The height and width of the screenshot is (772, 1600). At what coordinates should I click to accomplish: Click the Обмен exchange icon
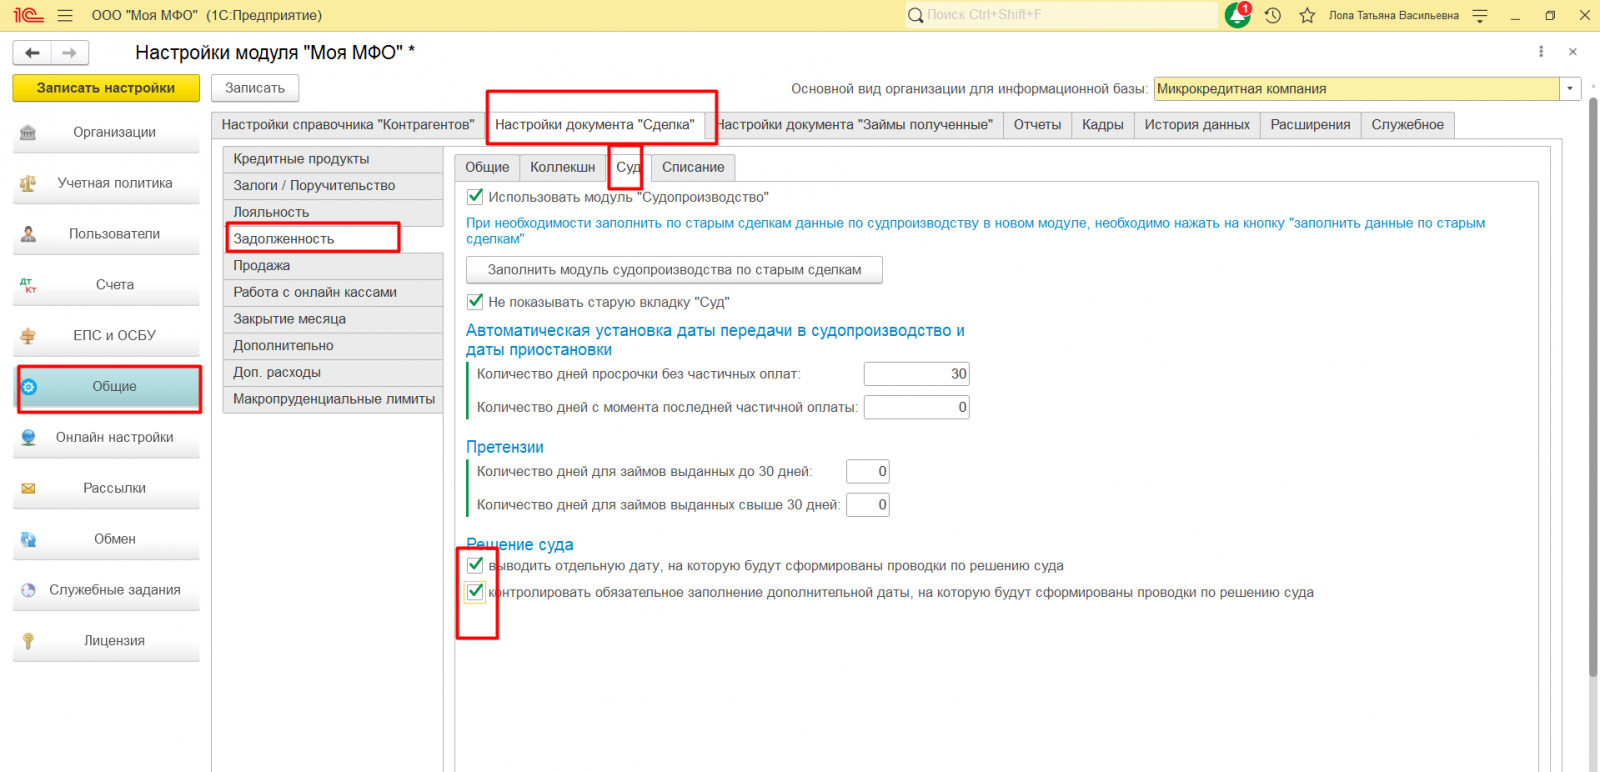click(x=28, y=540)
